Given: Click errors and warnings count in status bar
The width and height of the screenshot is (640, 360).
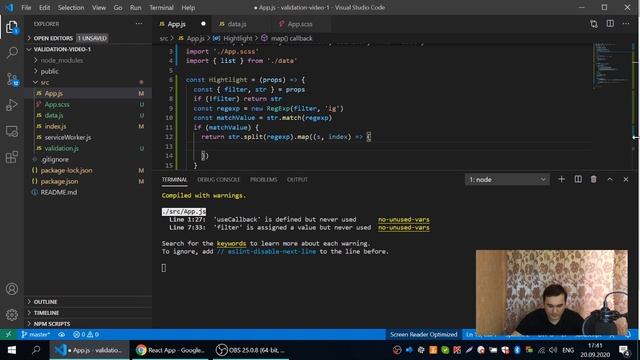Looking at the screenshot, I should [x=86, y=334].
